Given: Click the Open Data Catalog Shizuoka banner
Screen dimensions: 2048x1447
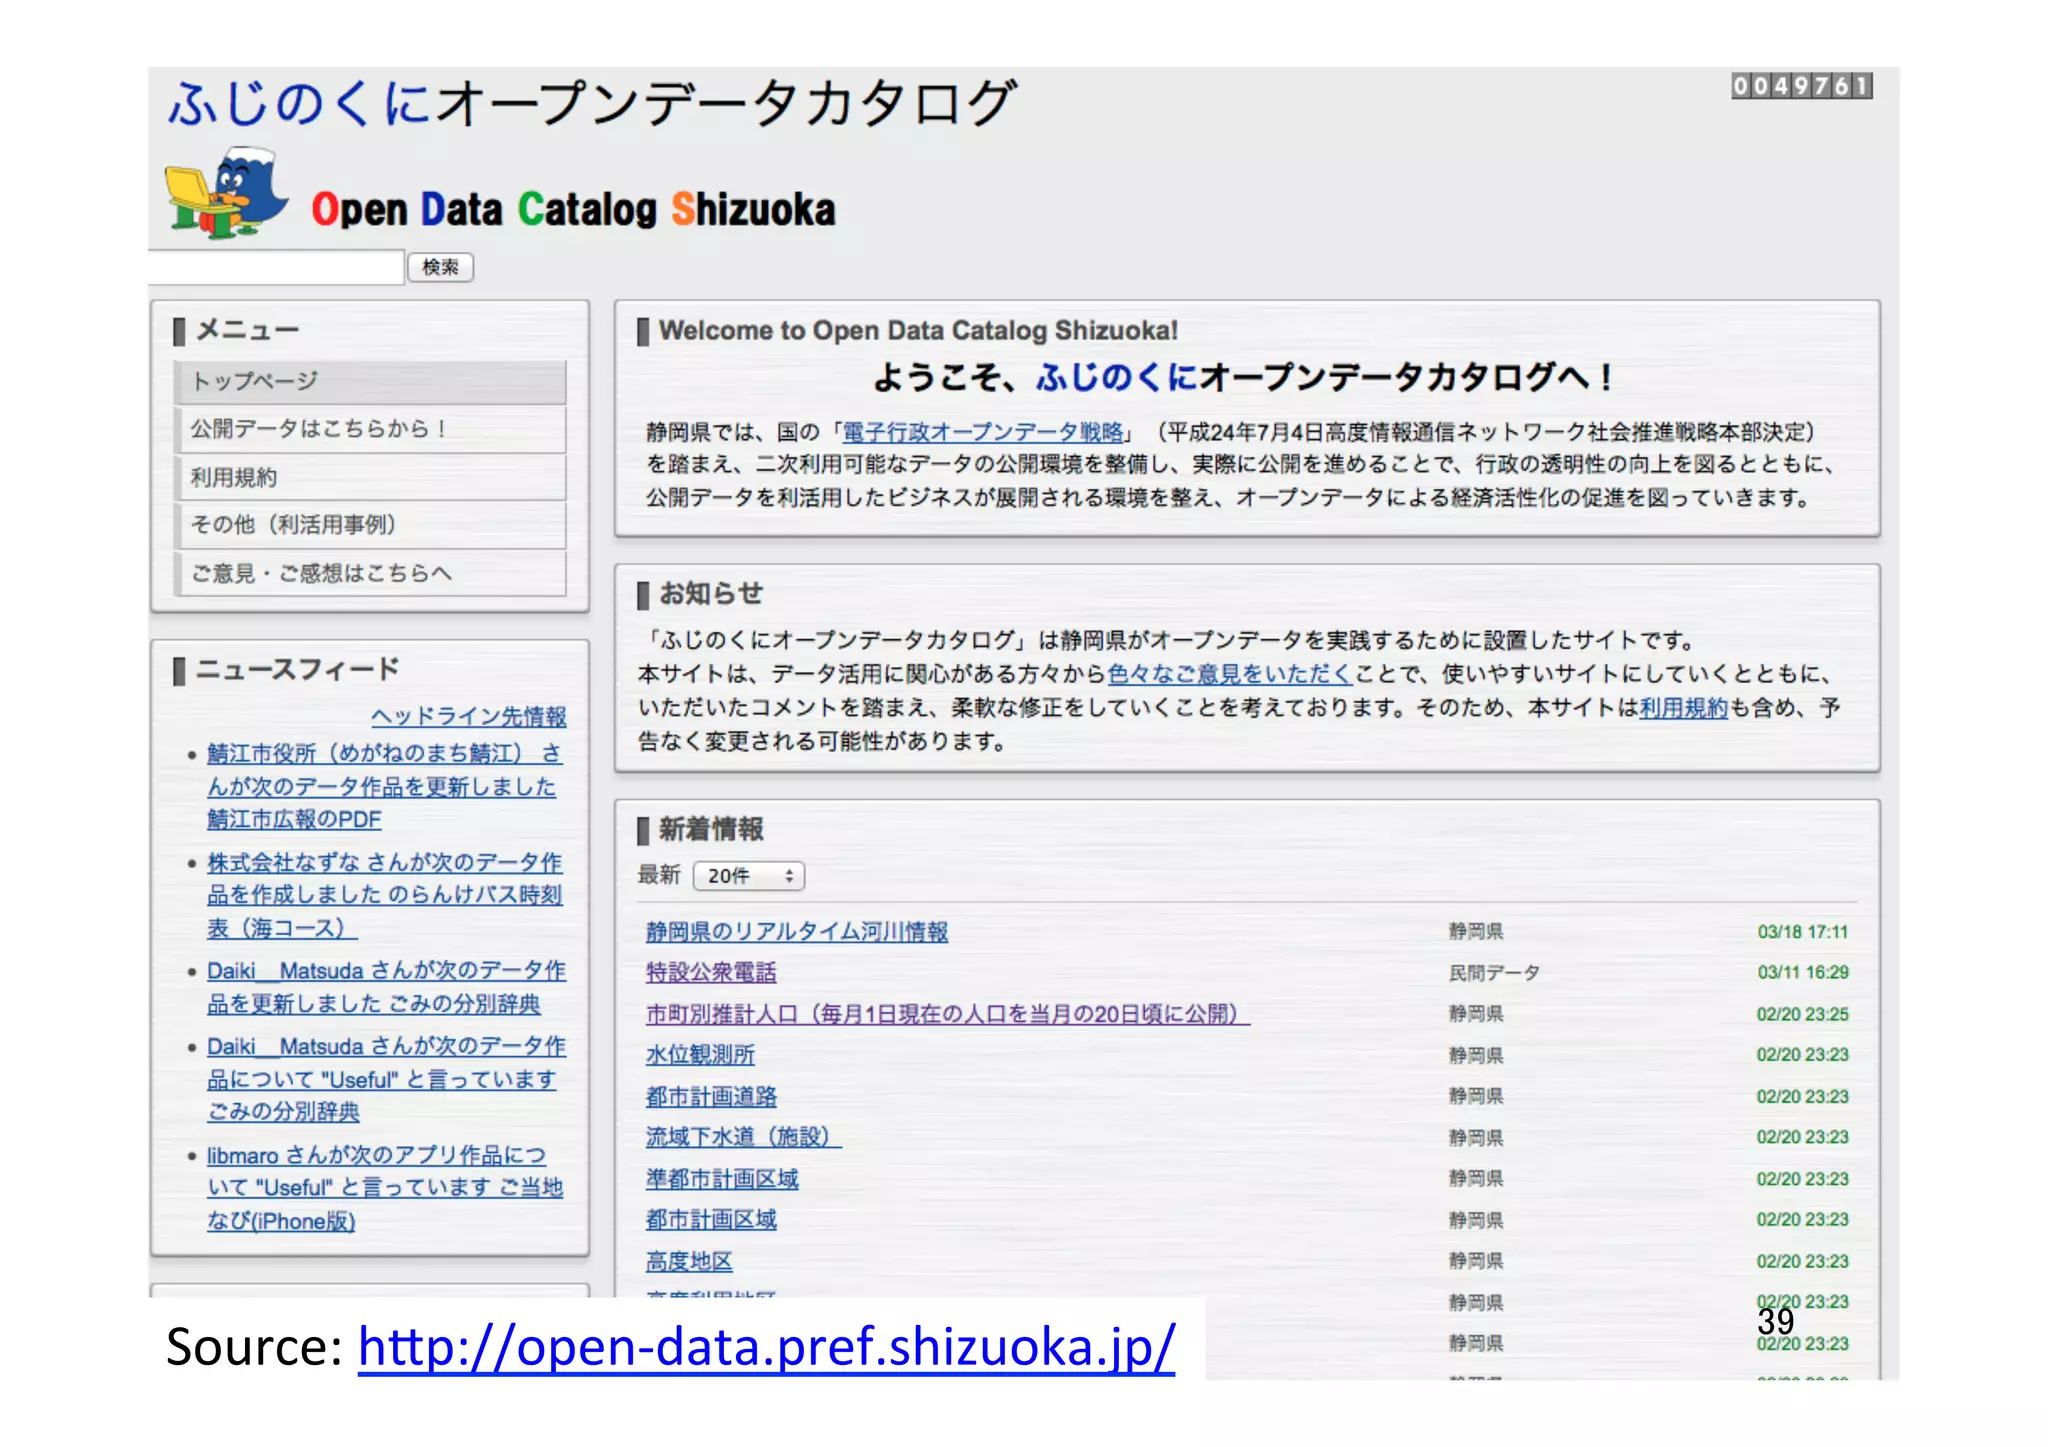Looking at the screenshot, I should click(573, 210).
